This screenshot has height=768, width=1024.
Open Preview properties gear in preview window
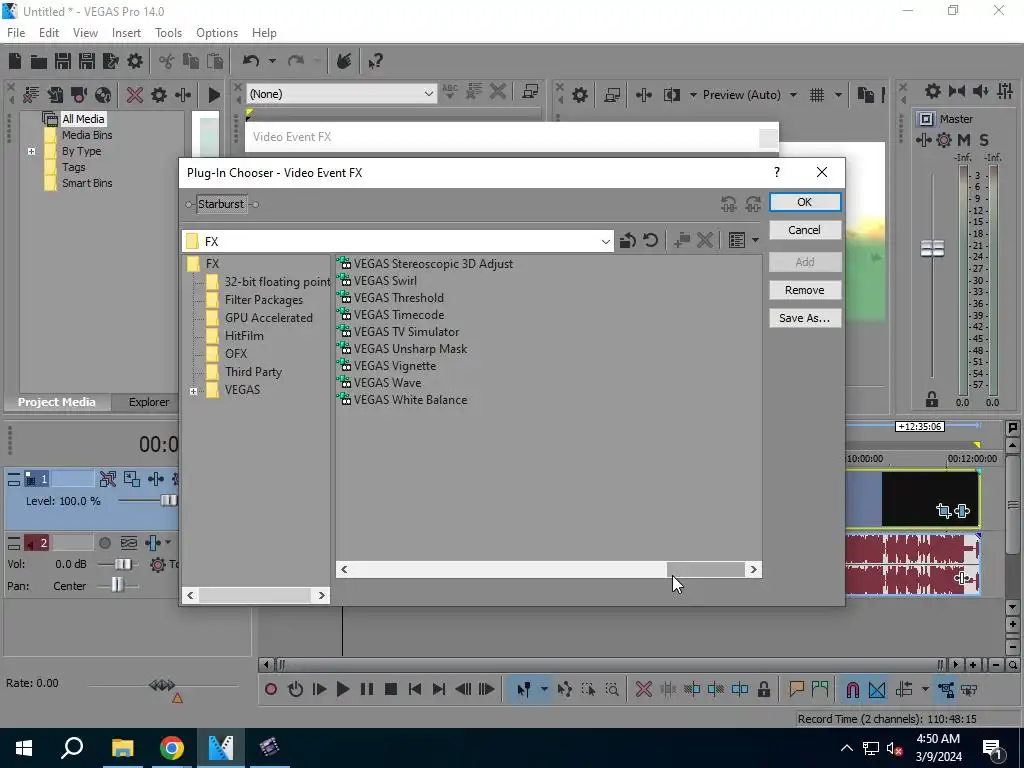579,95
